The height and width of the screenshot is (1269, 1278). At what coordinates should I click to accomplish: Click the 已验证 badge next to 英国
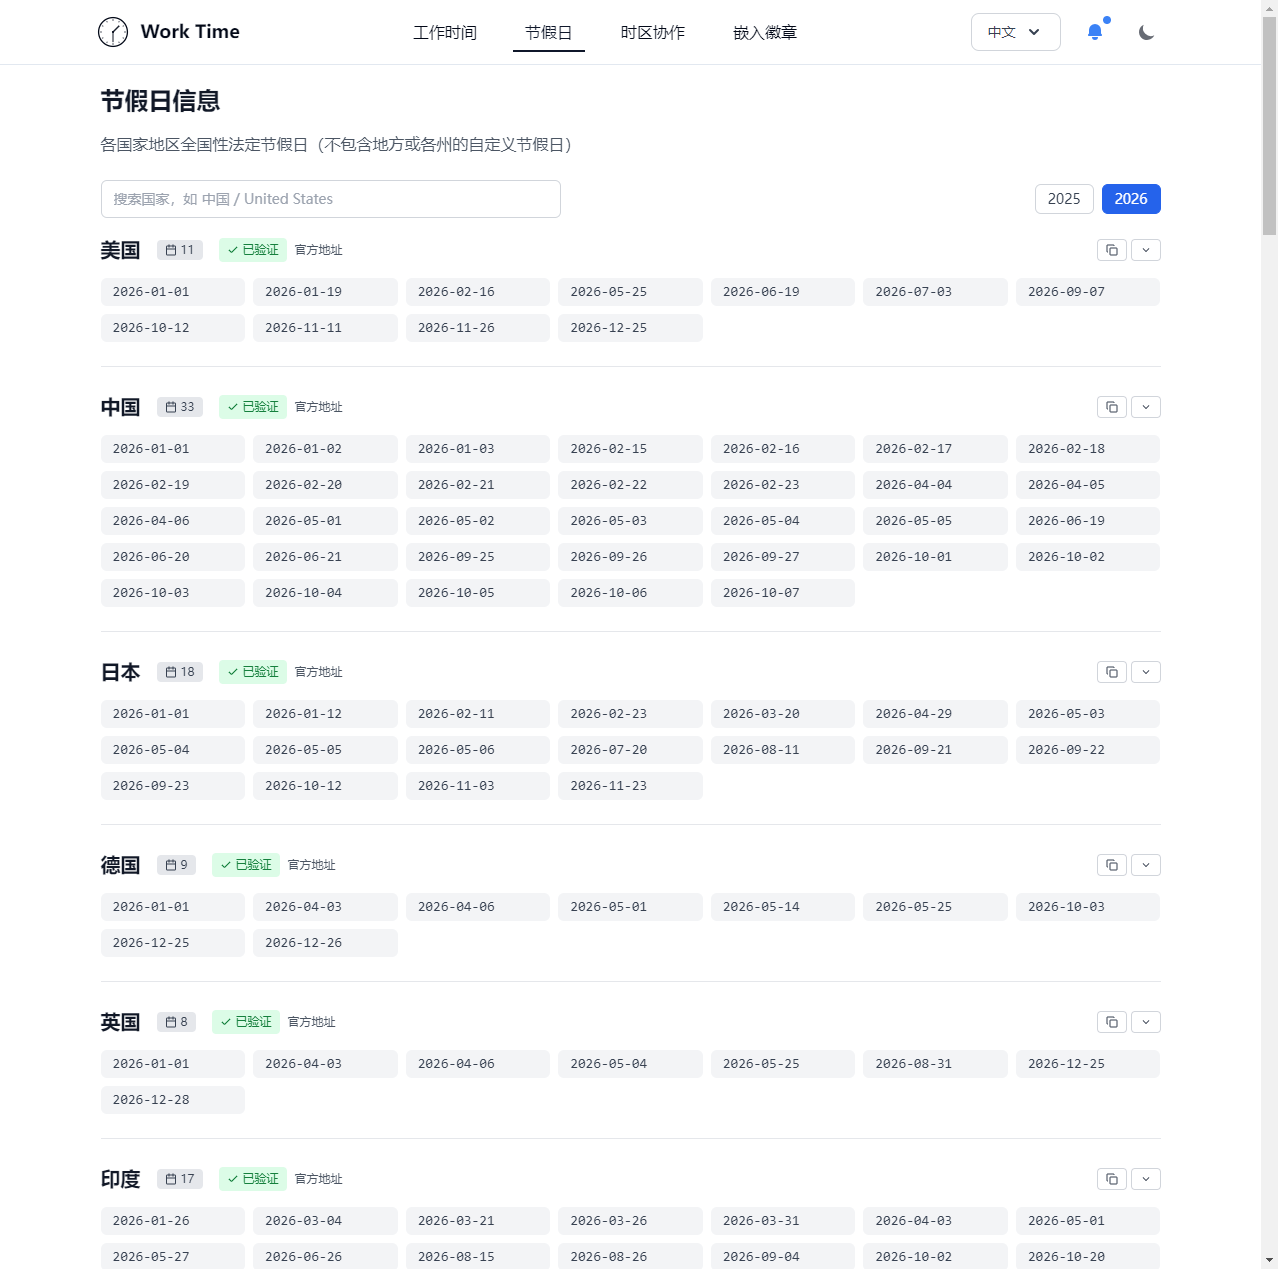click(x=245, y=1021)
